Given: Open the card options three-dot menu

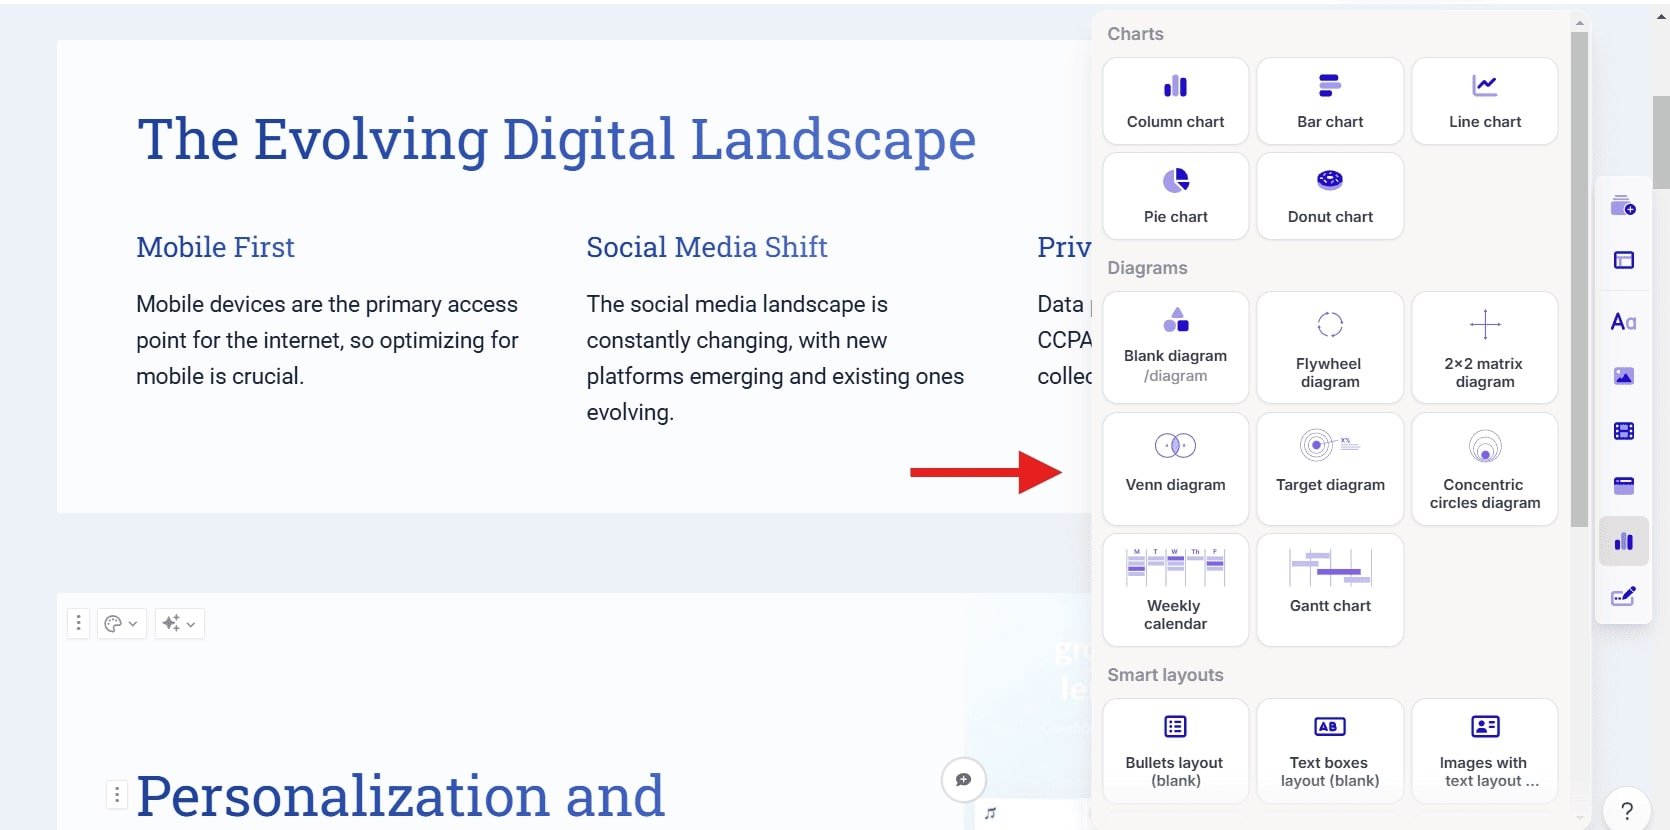Looking at the screenshot, I should click(79, 624).
